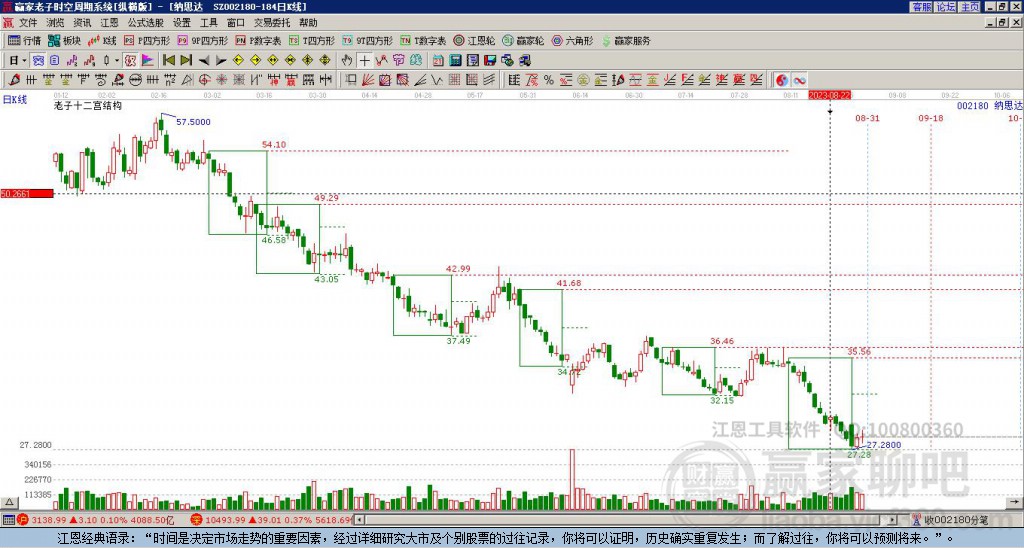Viewport: 1024px width, 548px height.
Task: Toggle the 权 adjustment button
Action: point(130,61)
